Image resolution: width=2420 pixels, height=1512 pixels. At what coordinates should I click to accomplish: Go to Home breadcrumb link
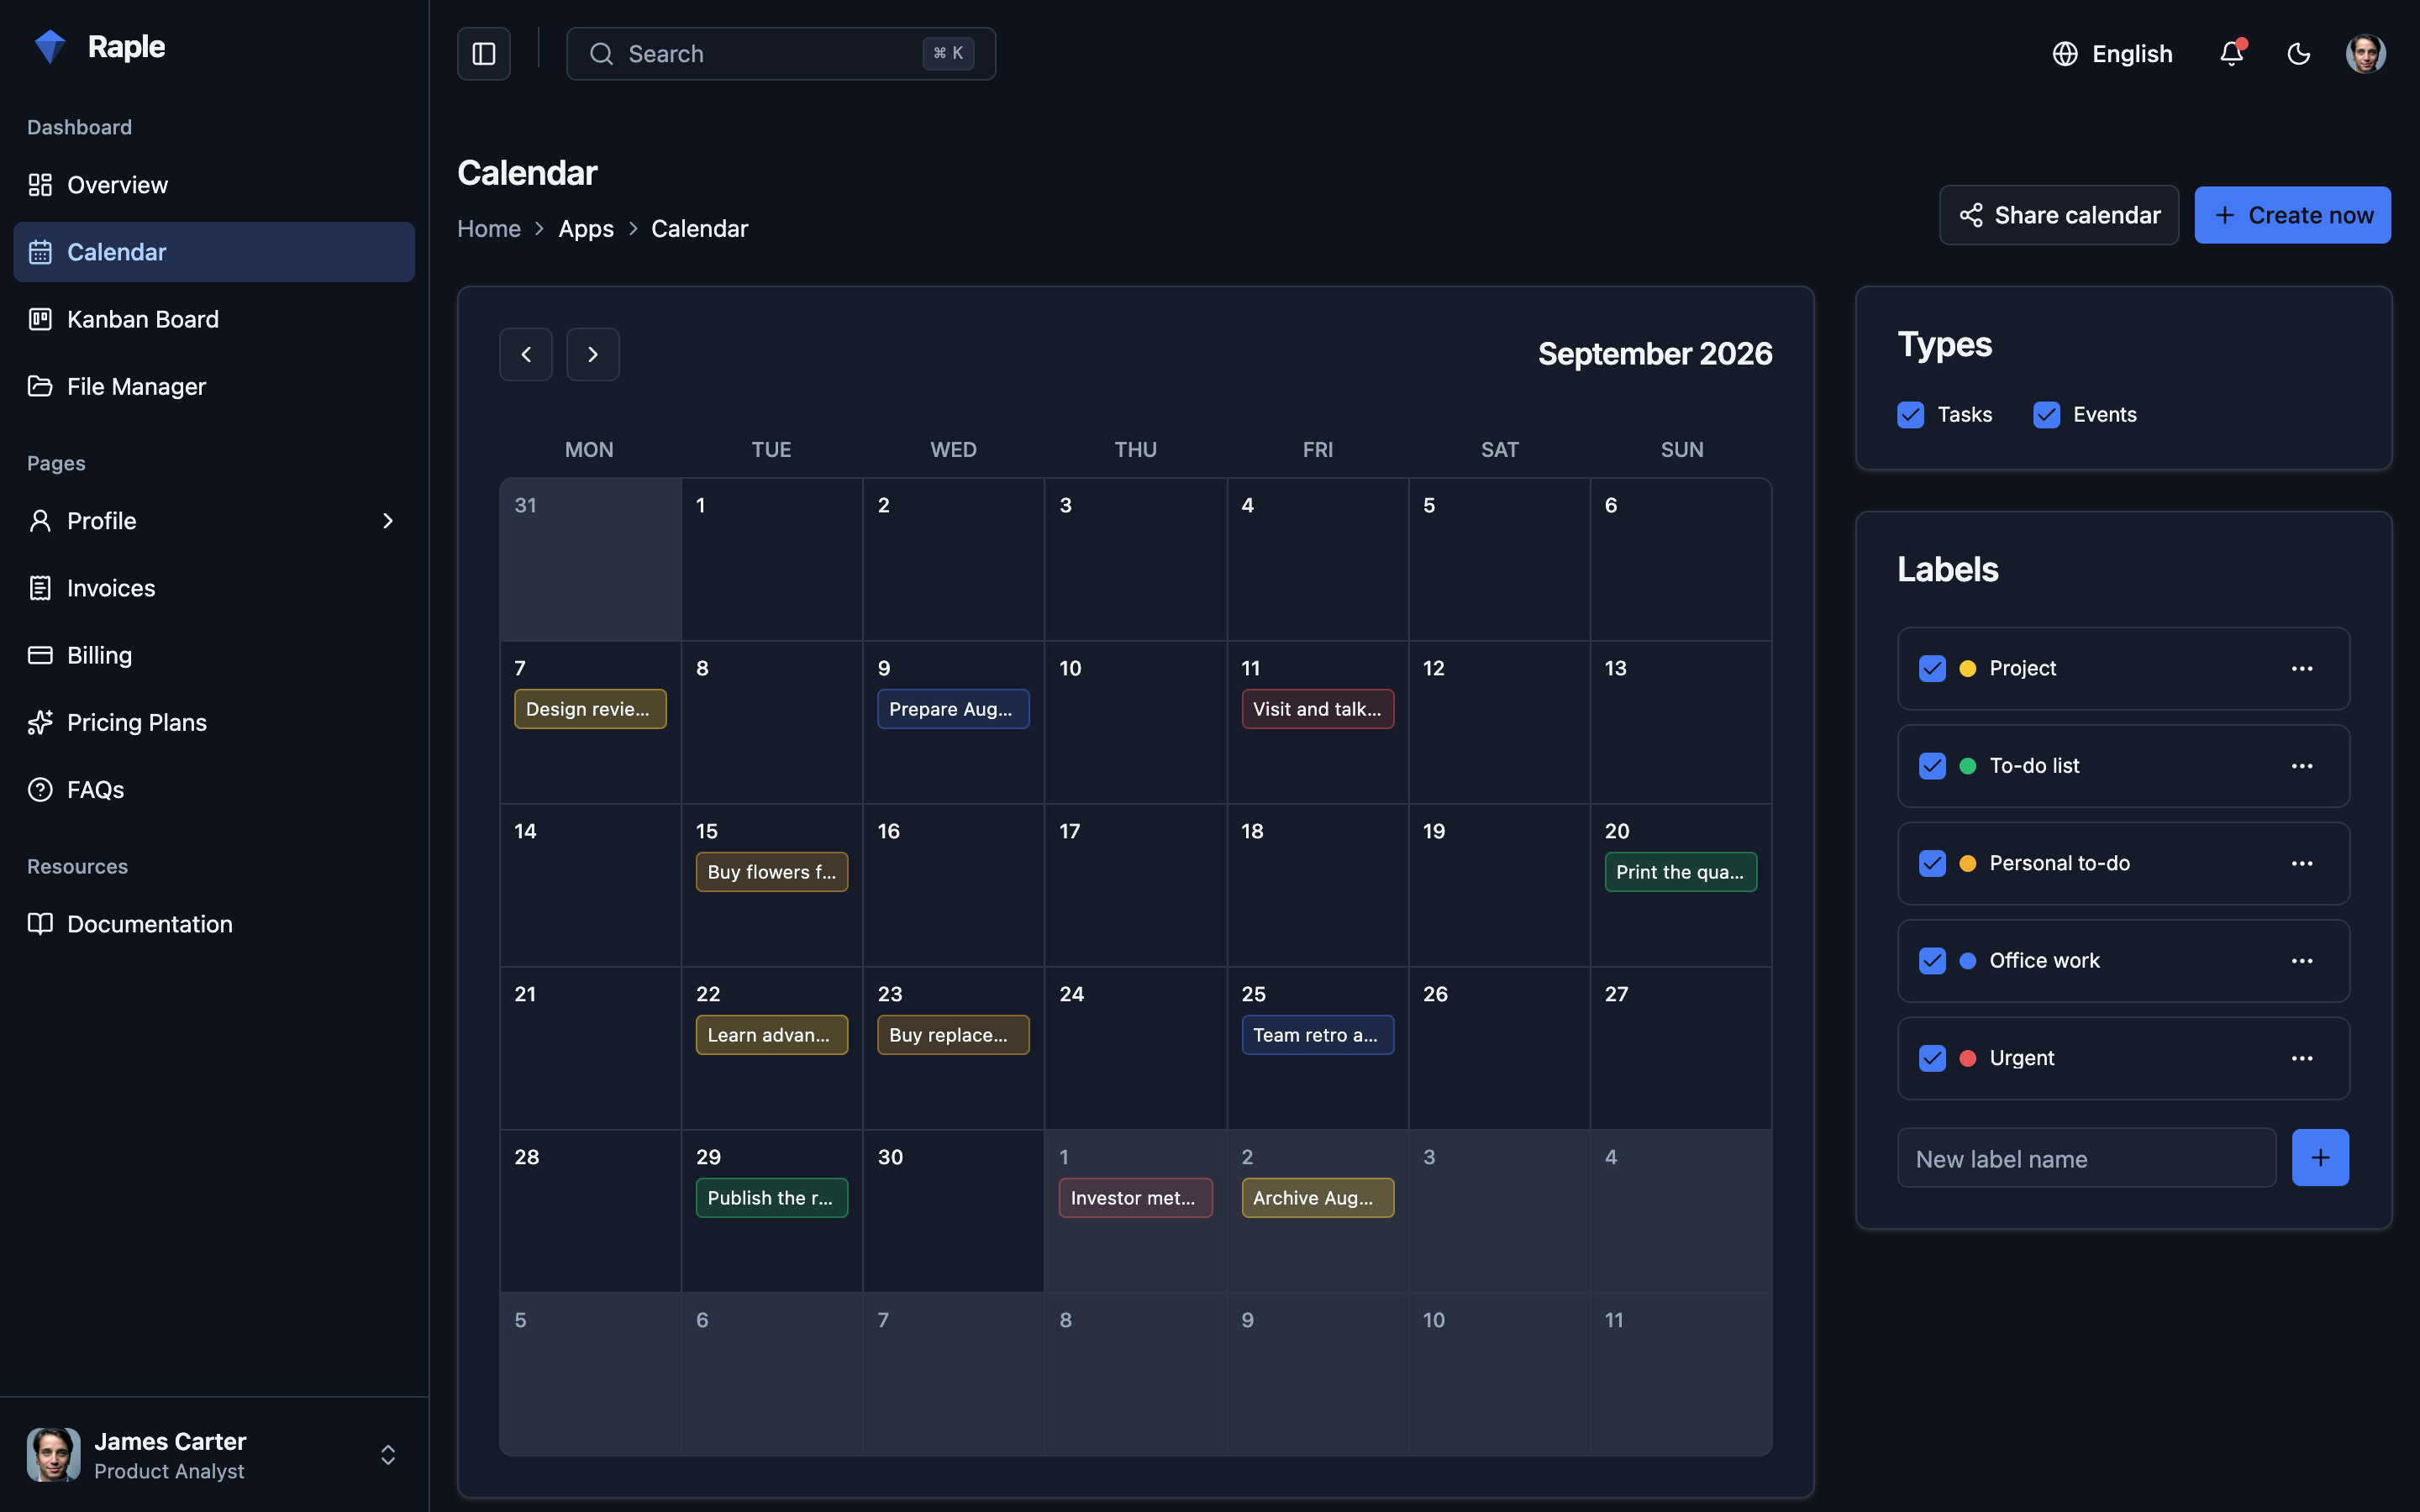(489, 229)
